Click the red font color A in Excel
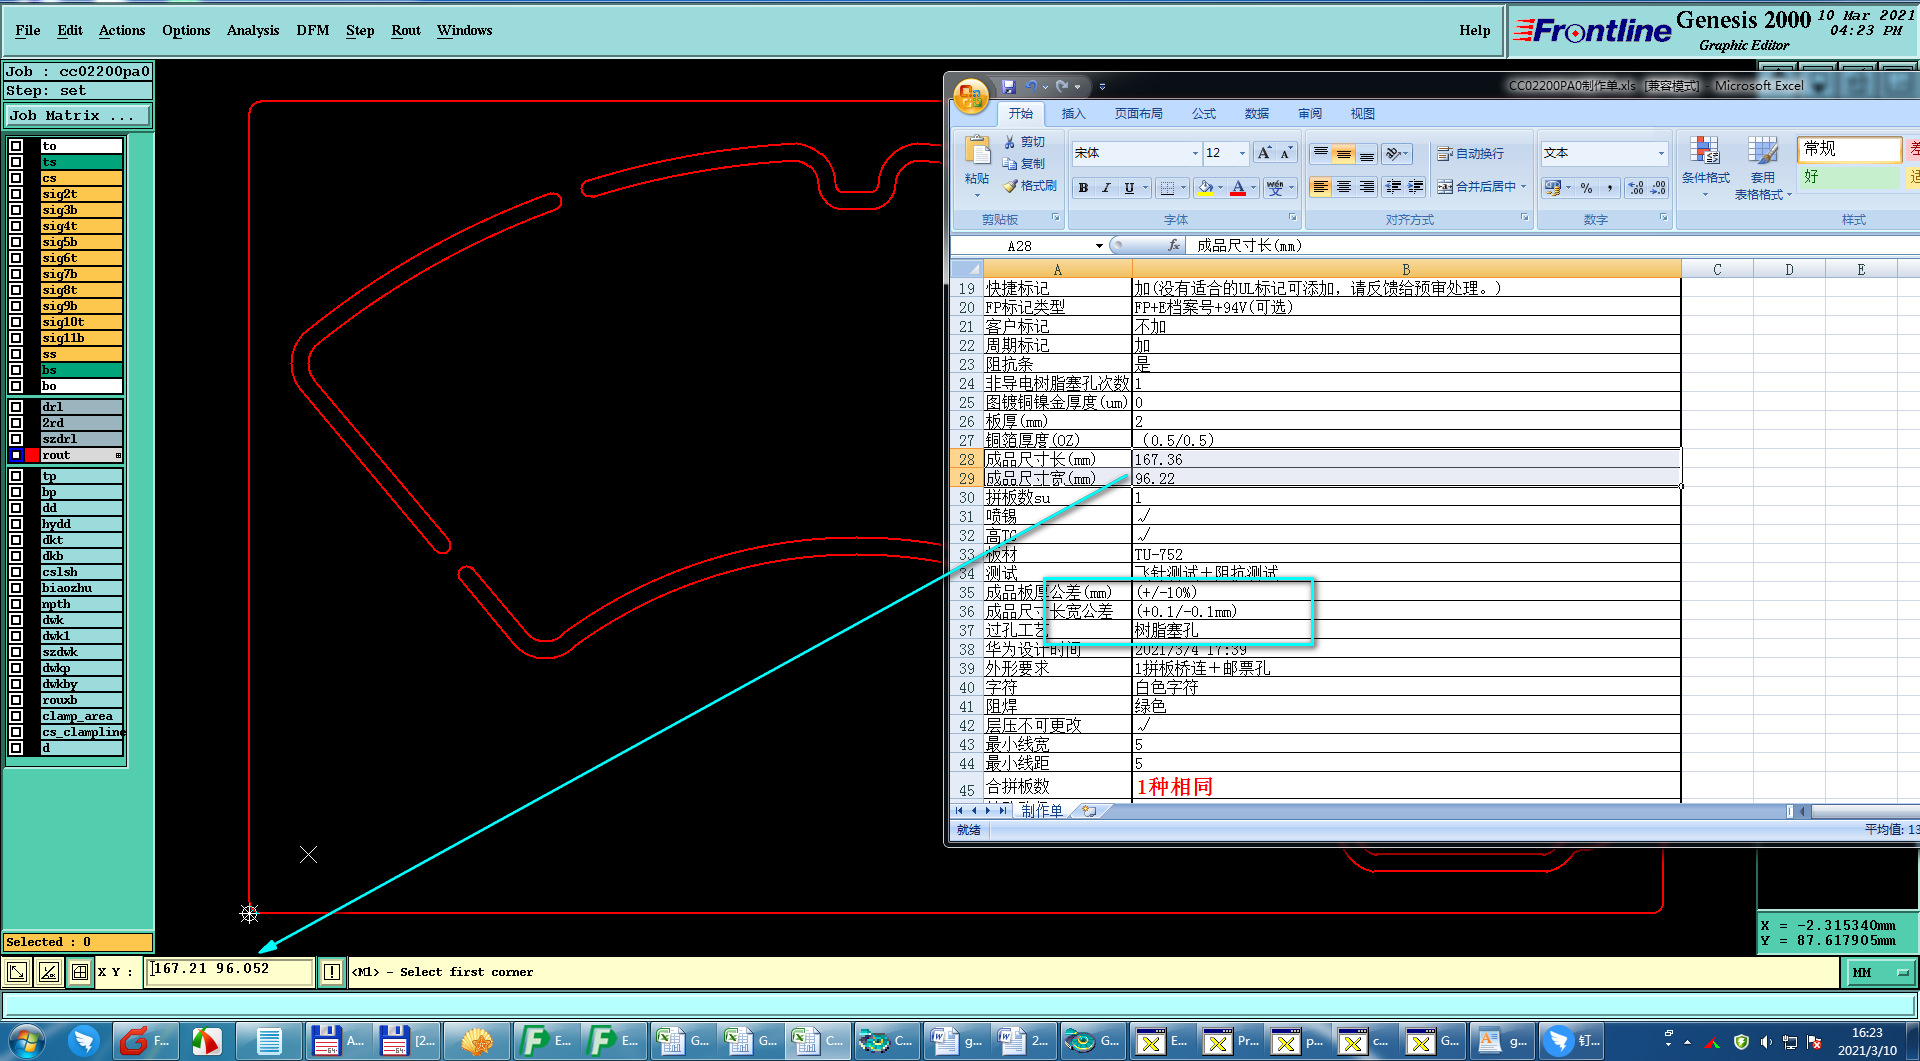 [1238, 188]
